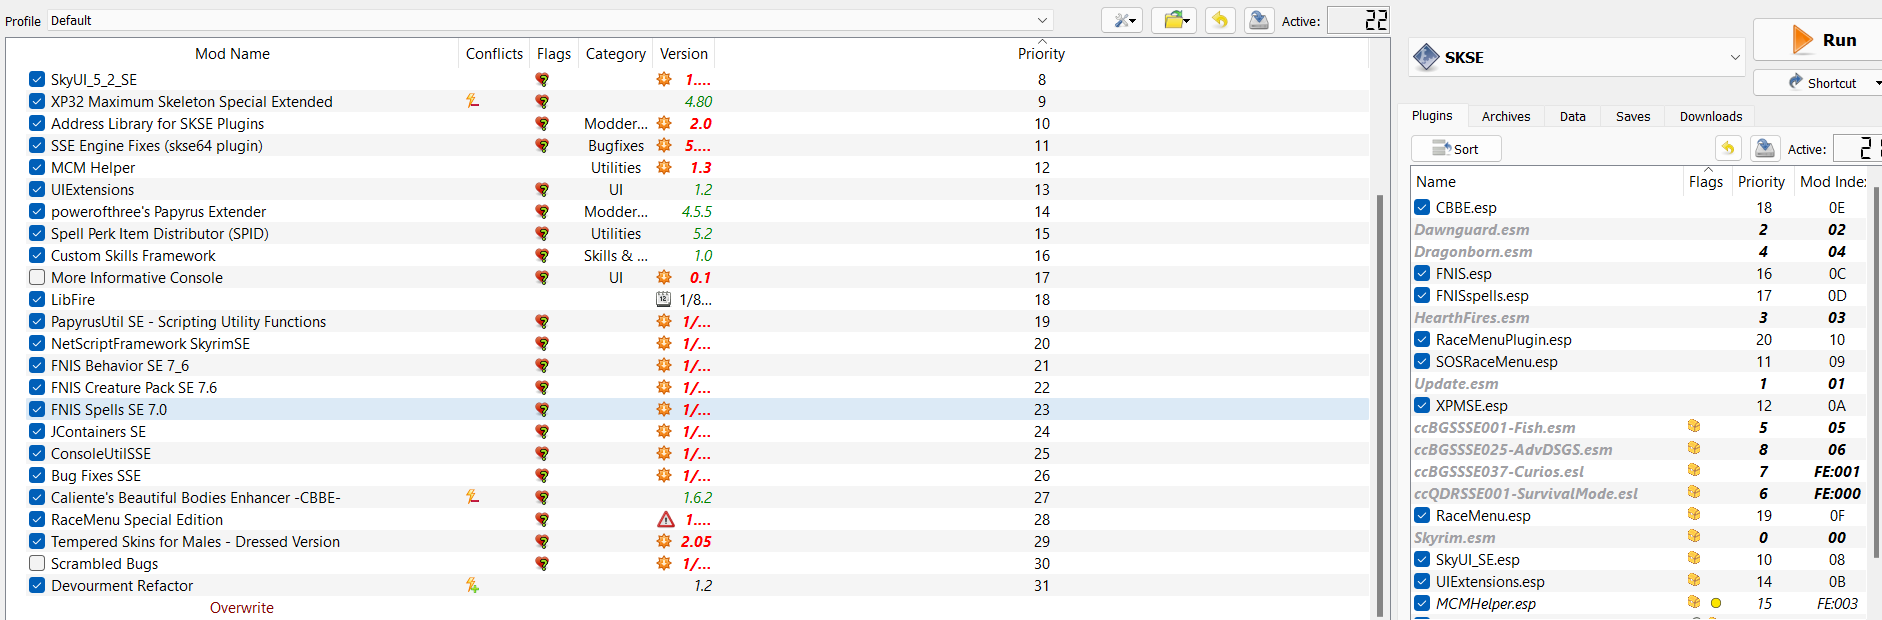Click the mod list vertical scrollbar
Image resolution: width=1882 pixels, height=620 pixels.
[x=1380, y=405]
